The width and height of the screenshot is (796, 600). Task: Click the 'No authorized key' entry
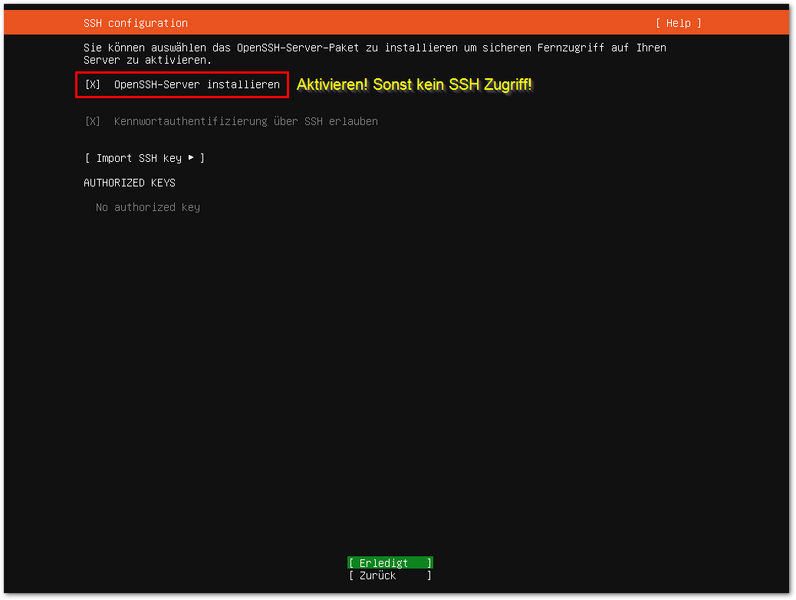pyautogui.click(x=148, y=207)
